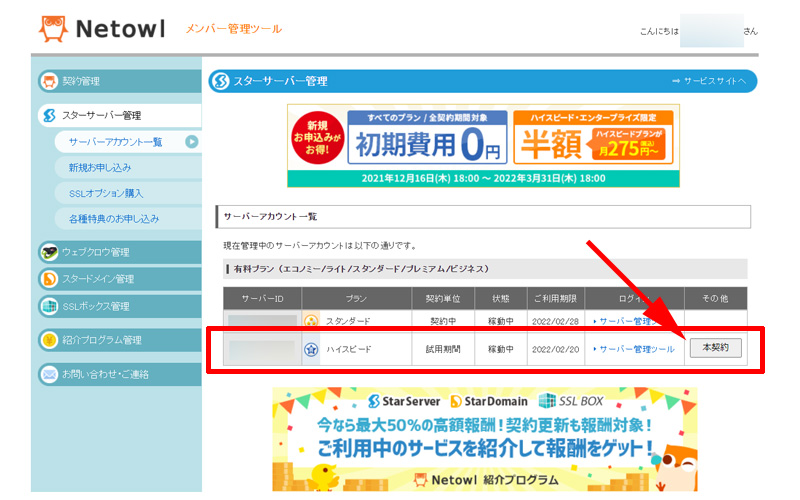Click the ウェブクロウ管理 crow icon
The image size is (800, 500).
pyautogui.click(x=49, y=252)
